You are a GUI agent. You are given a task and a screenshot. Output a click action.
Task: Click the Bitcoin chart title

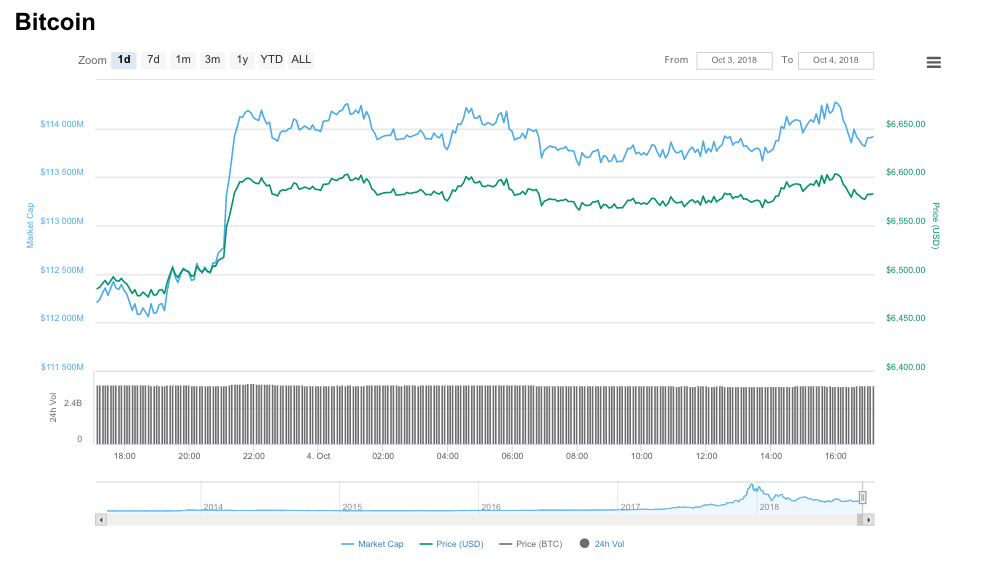pyautogui.click(x=55, y=22)
